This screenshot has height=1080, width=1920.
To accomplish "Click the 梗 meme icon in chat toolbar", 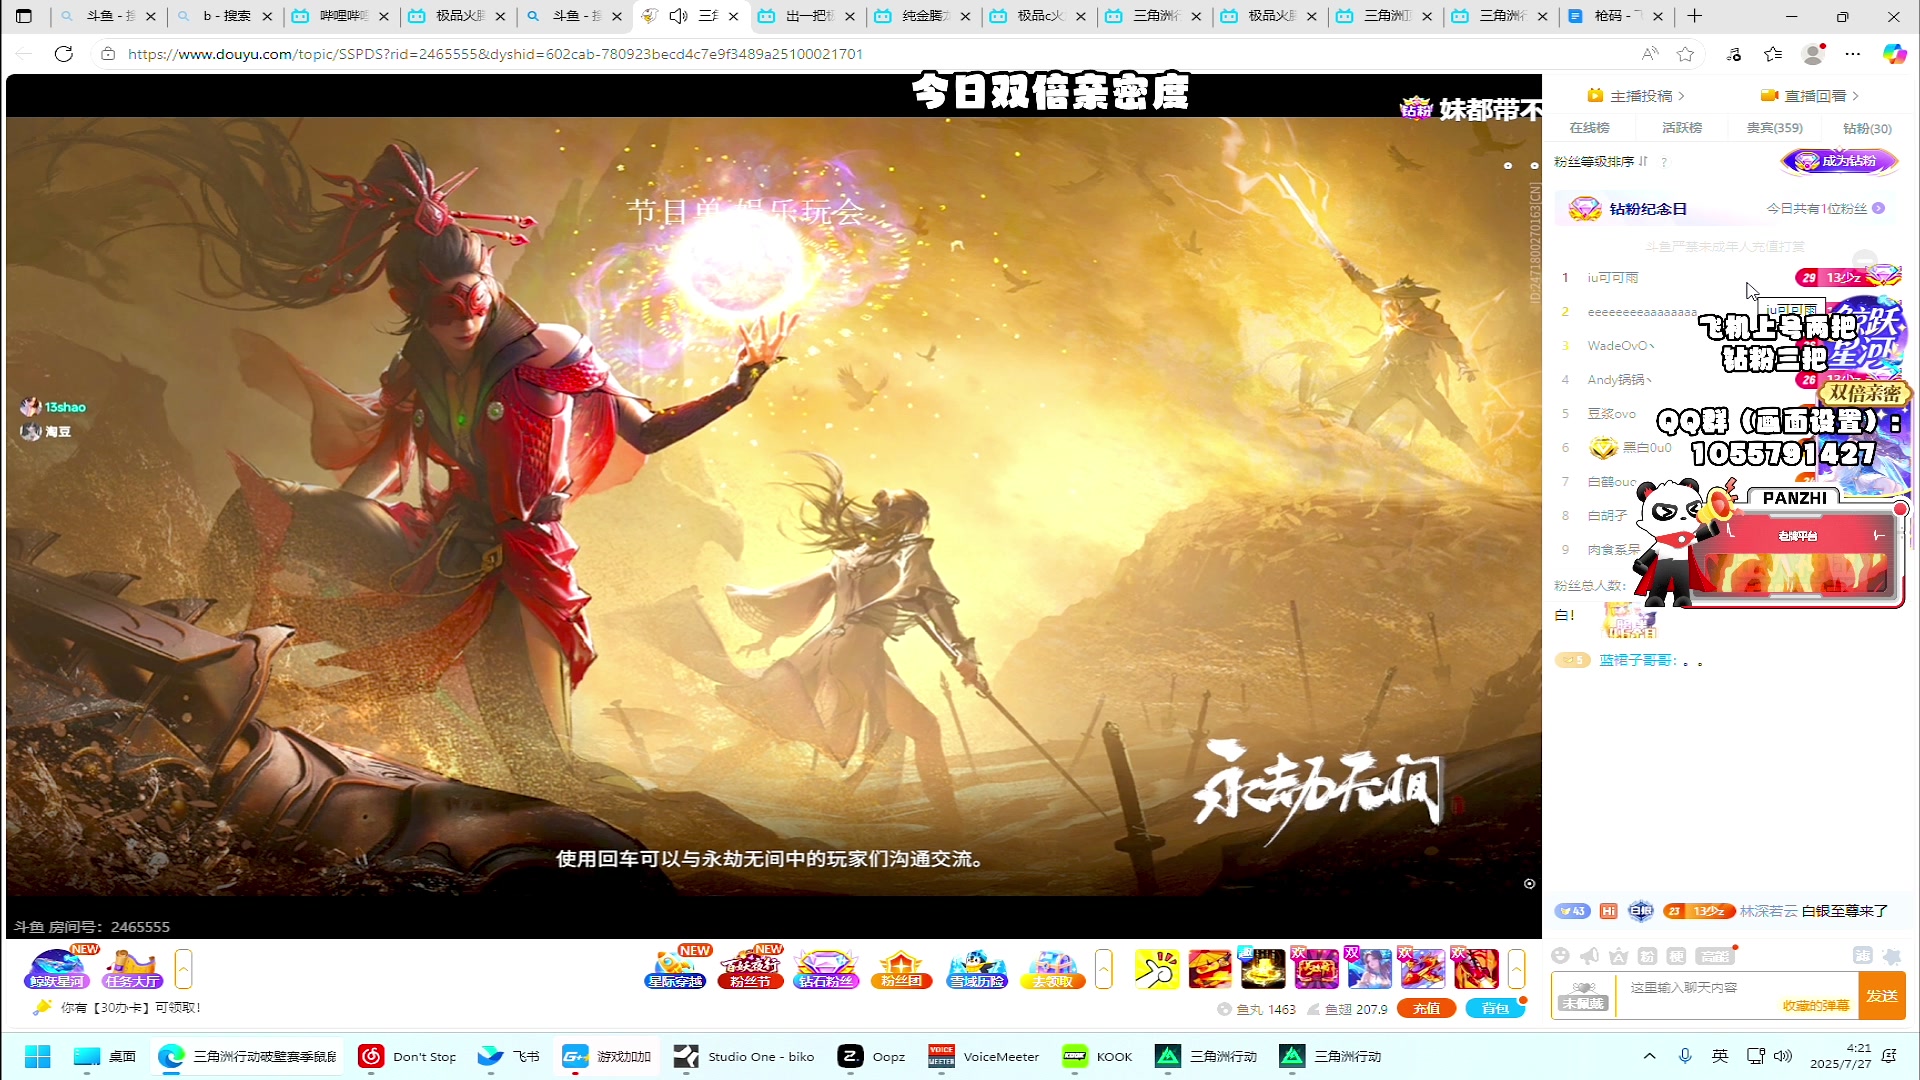I will pyautogui.click(x=1677, y=956).
